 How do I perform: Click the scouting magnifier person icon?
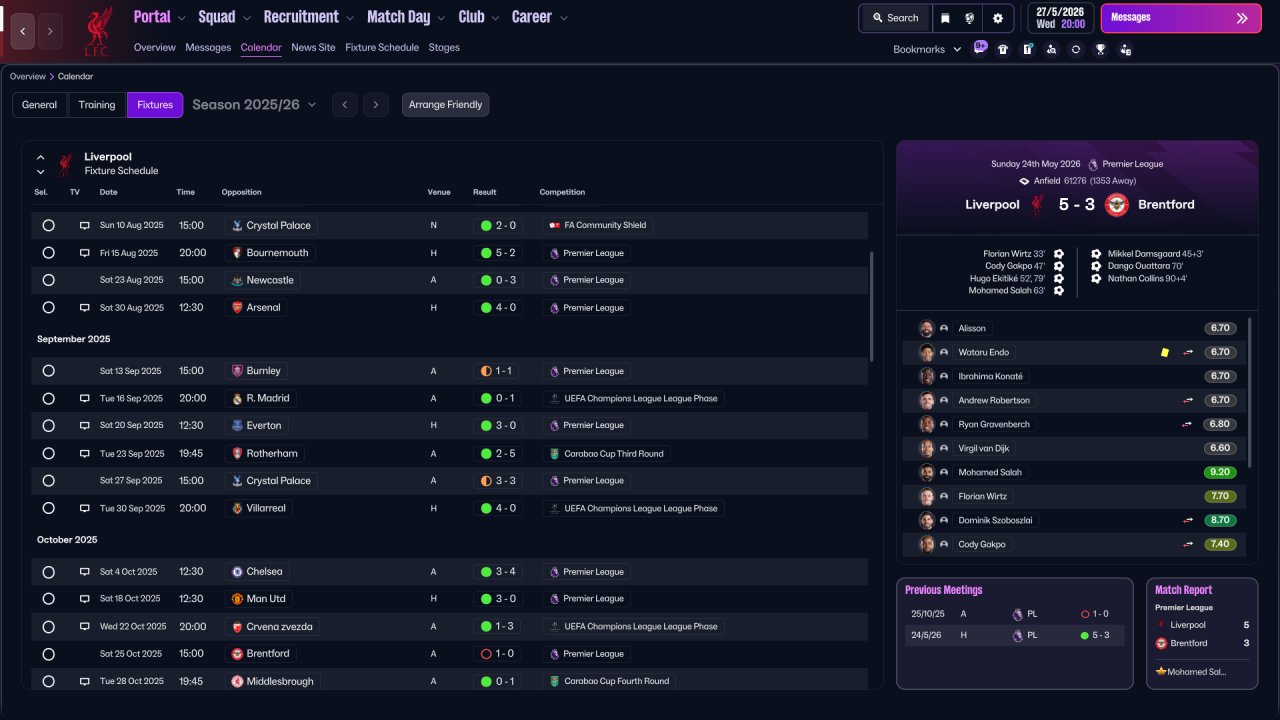[x=1051, y=49]
